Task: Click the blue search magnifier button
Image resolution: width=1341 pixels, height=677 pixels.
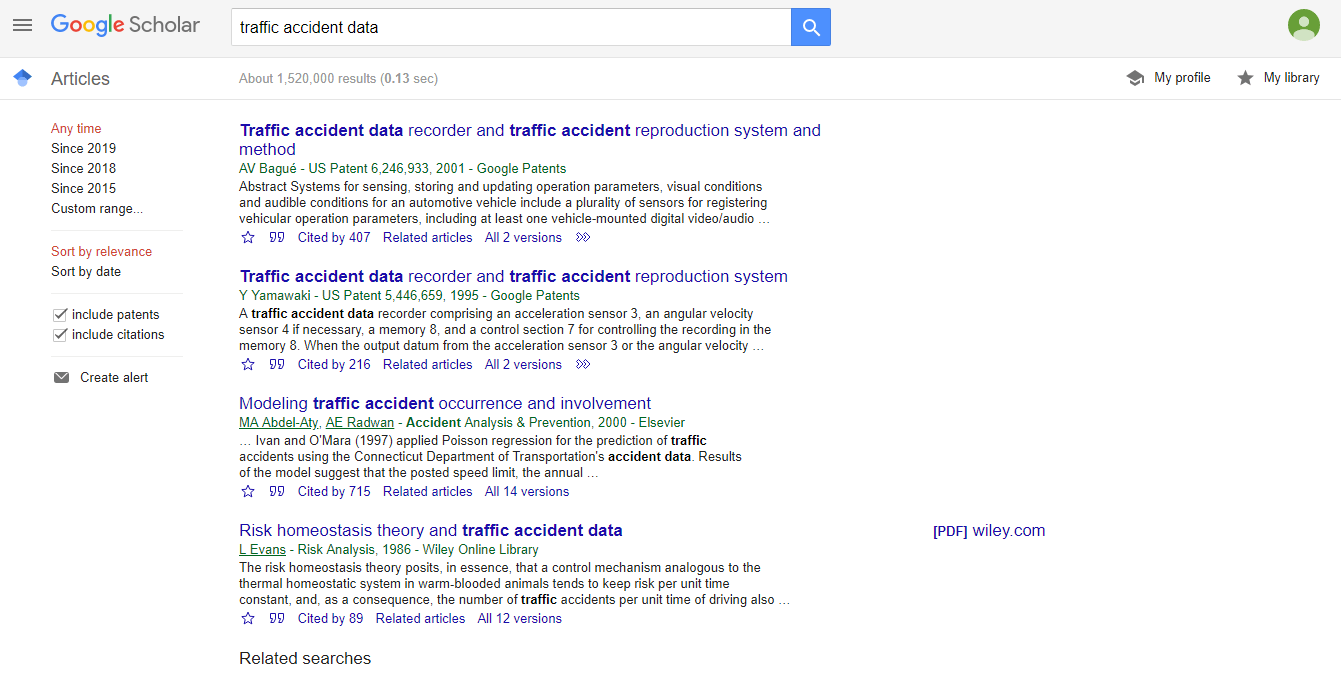Action: click(811, 28)
